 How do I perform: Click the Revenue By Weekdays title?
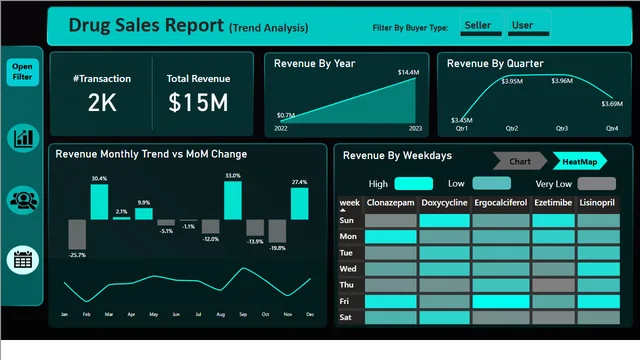397,156
